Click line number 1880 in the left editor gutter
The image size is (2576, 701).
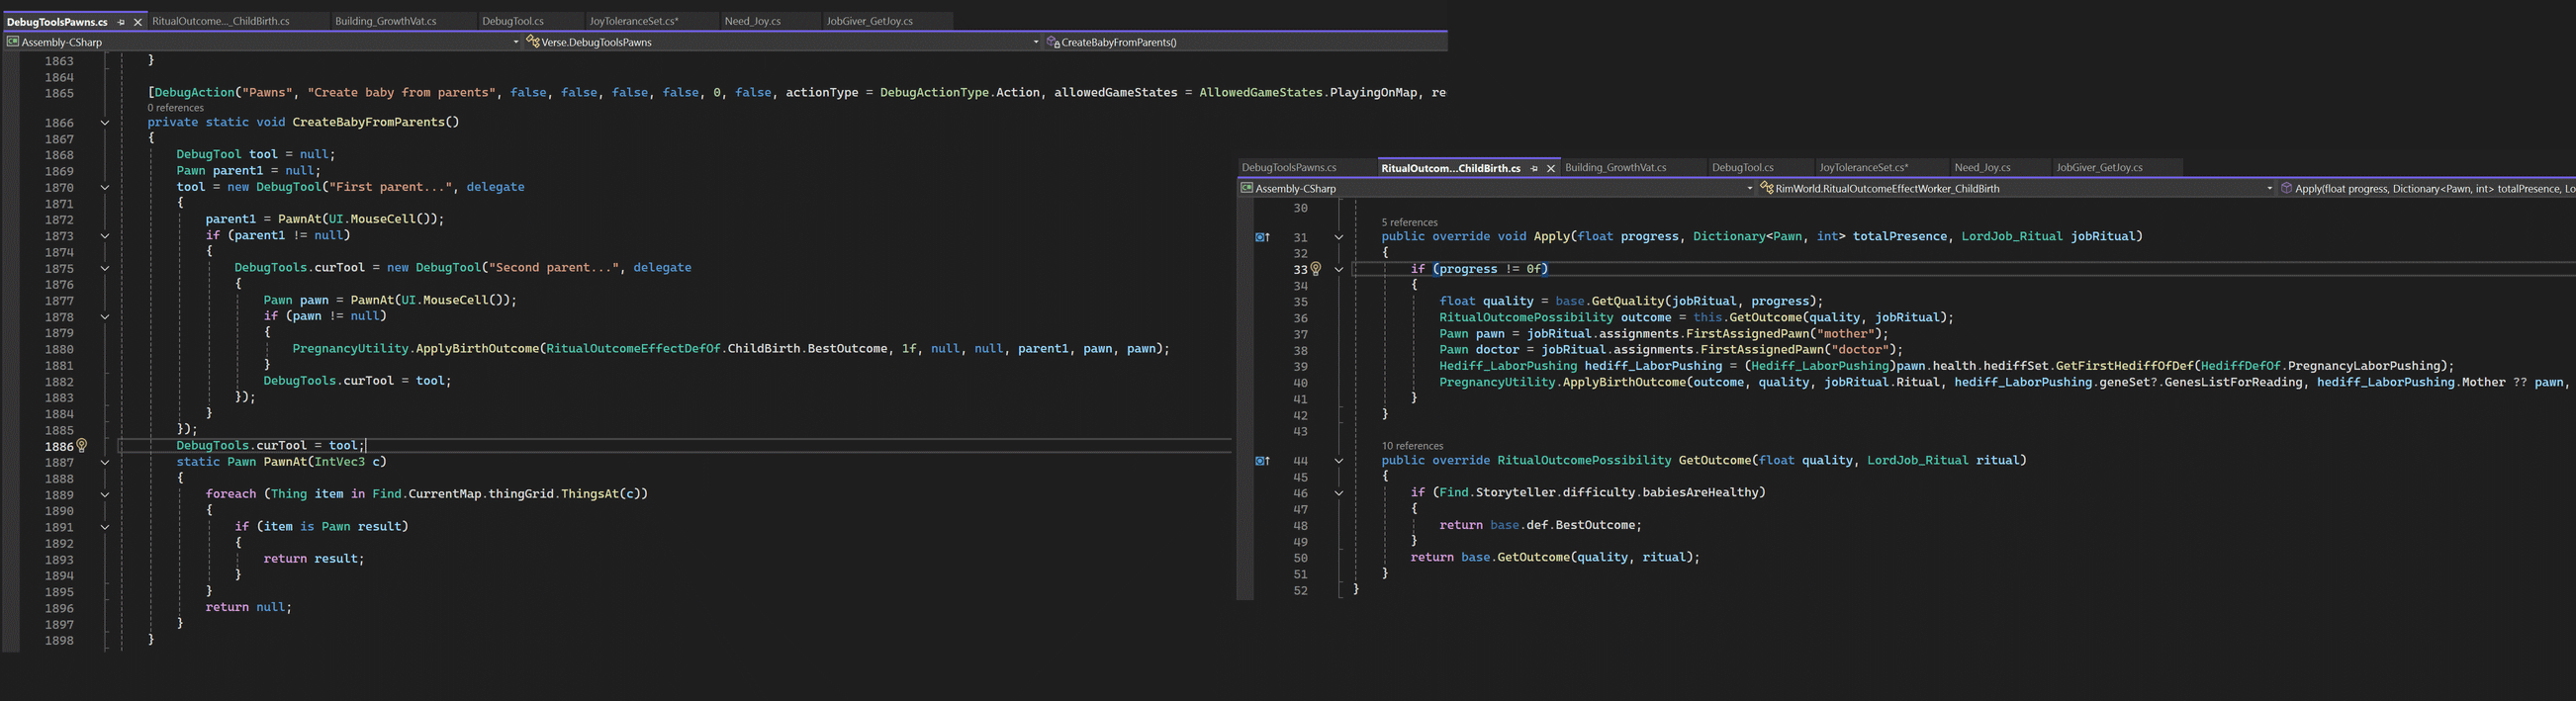point(59,349)
